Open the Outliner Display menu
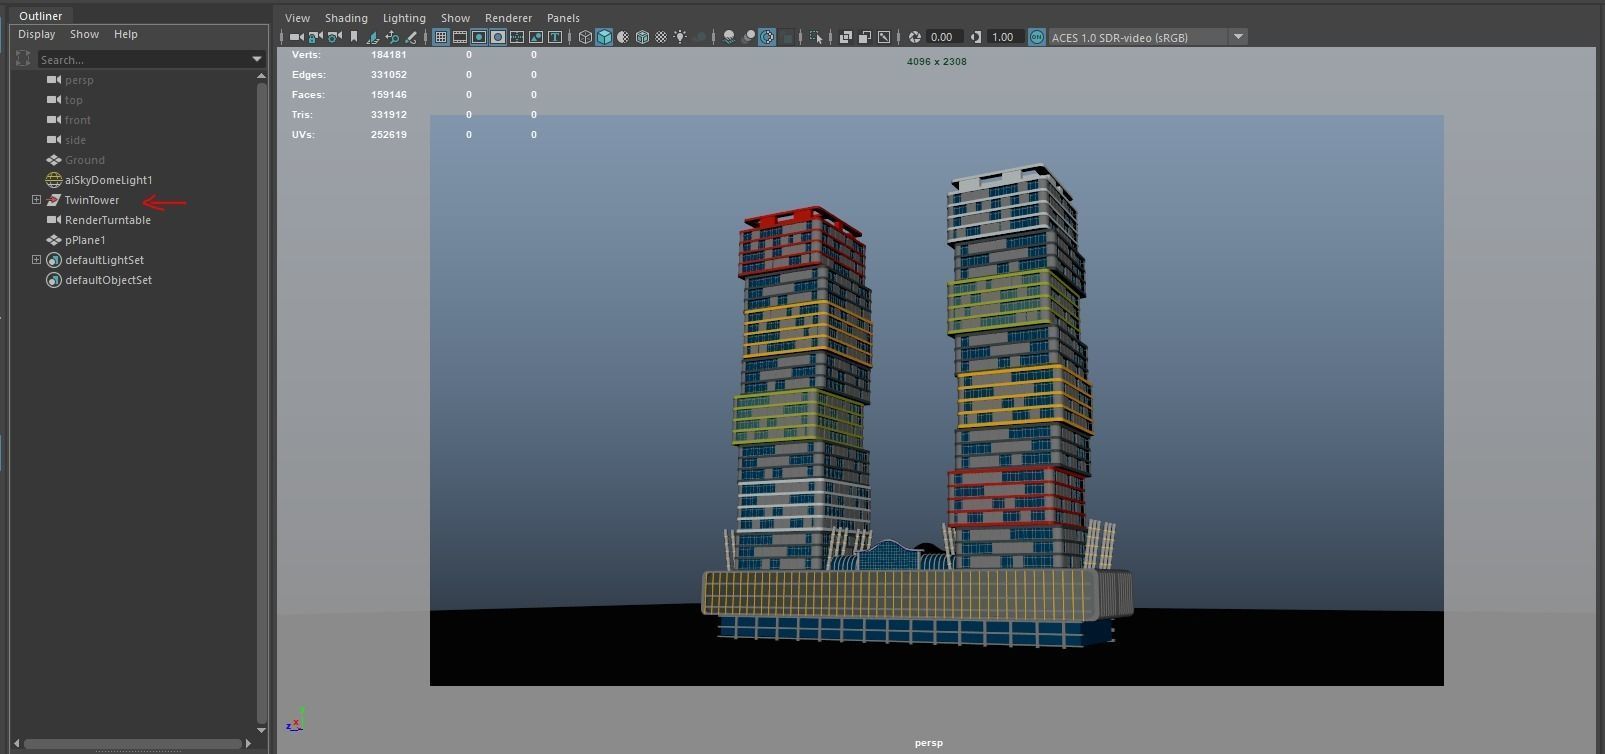Viewport: 1605px width, 754px height. (37, 34)
